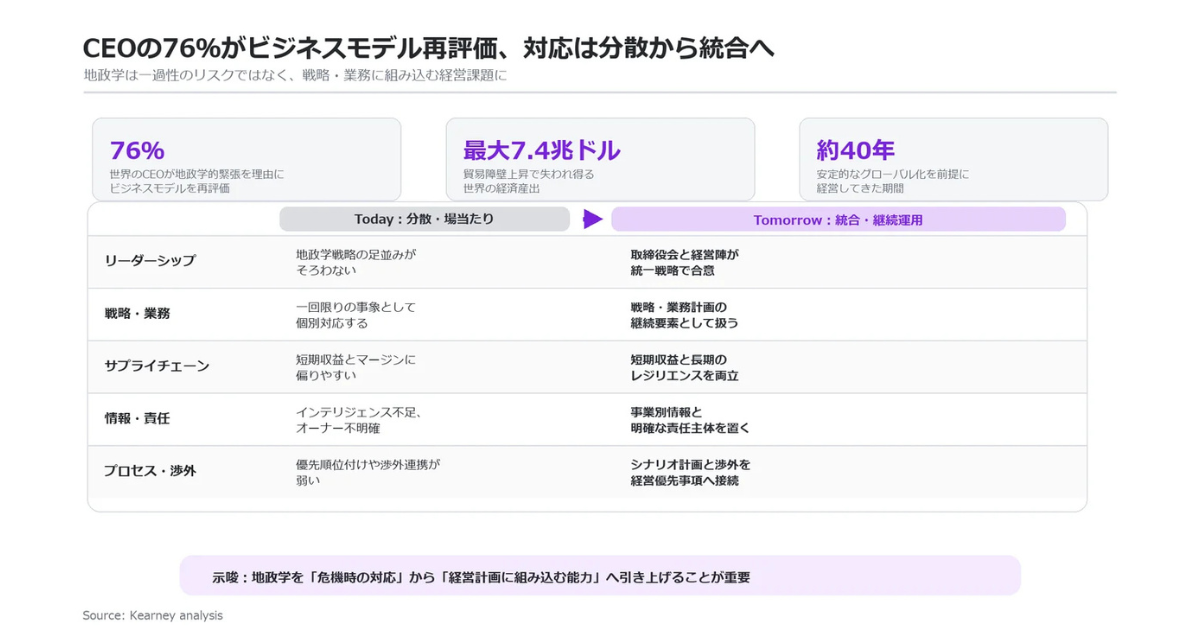The width and height of the screenshot is (1200, 630).
Task: Click the cell '事業別情報と明確な責任主体を置く'
Action: (x=690, y=420)
